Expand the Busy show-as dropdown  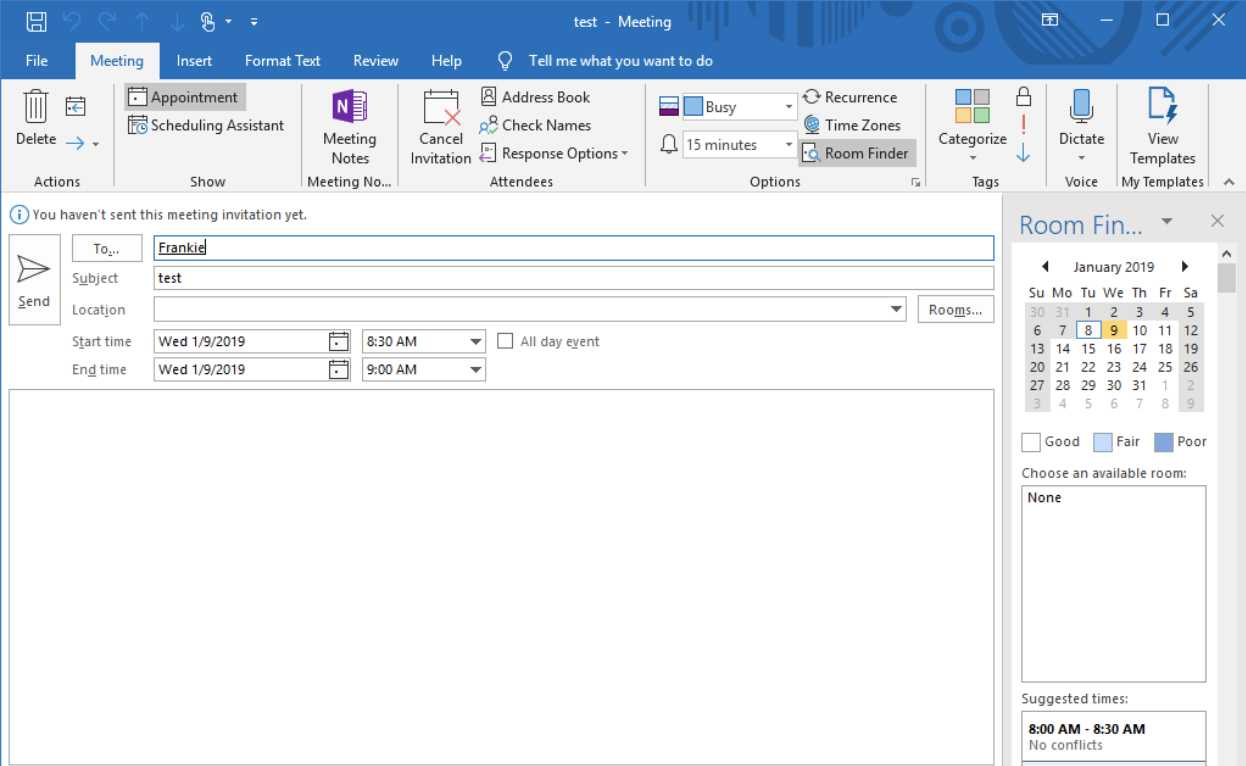tap(788, 107)
